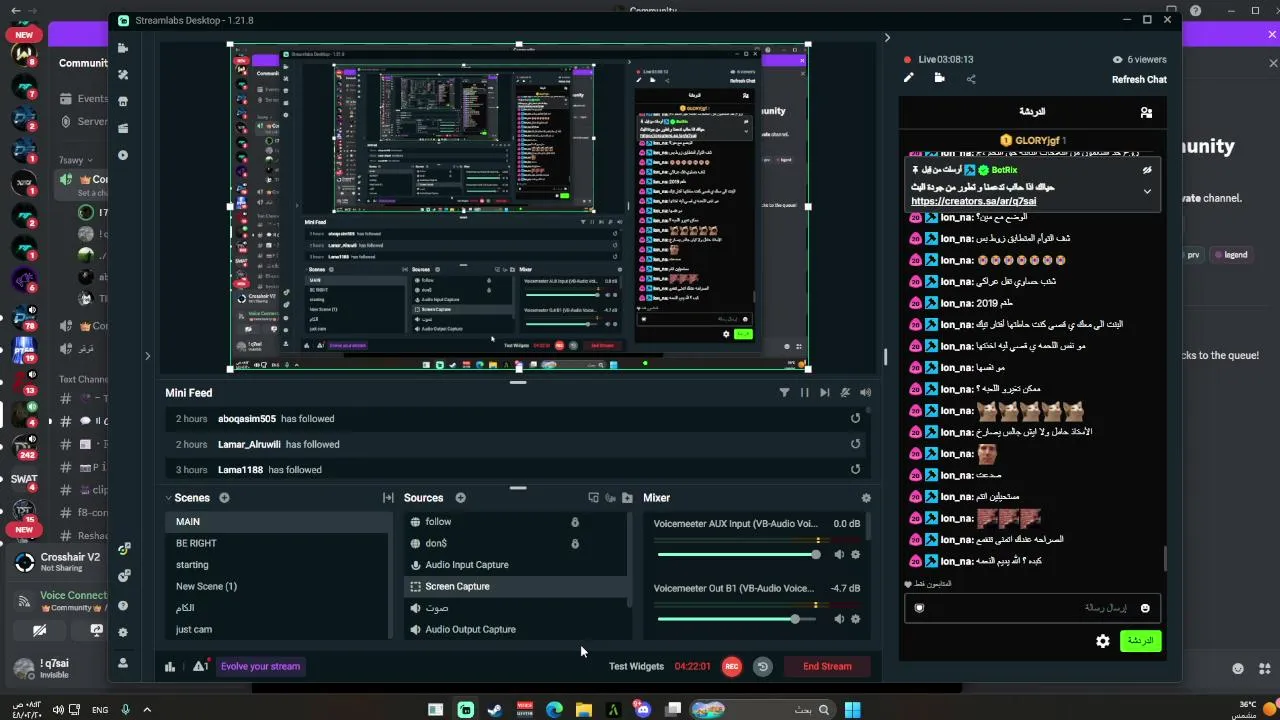Open the emoji picker in chat input

pyautogui.click(x=1145, y=608)
